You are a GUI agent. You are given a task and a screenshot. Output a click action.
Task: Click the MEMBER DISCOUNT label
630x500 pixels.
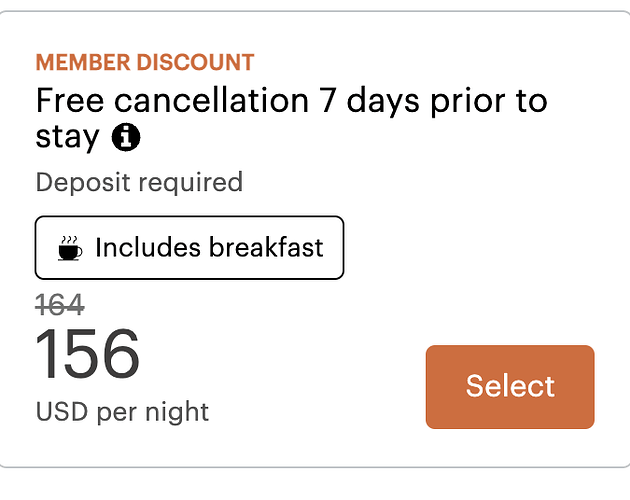coord(145,62)
